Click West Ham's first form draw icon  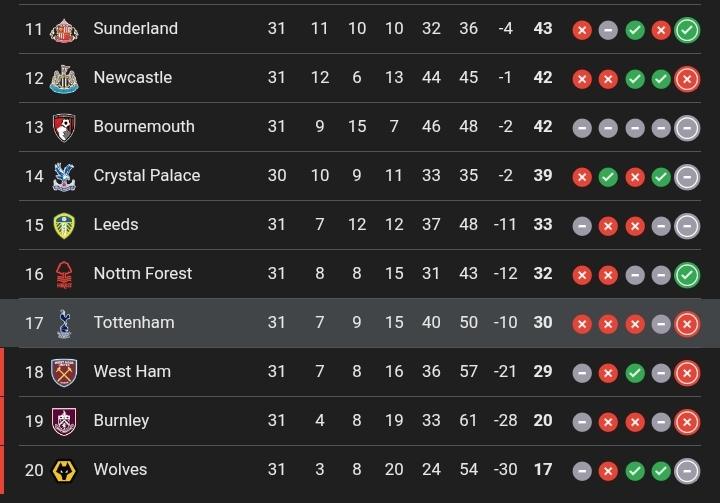(x=582, y=372)
